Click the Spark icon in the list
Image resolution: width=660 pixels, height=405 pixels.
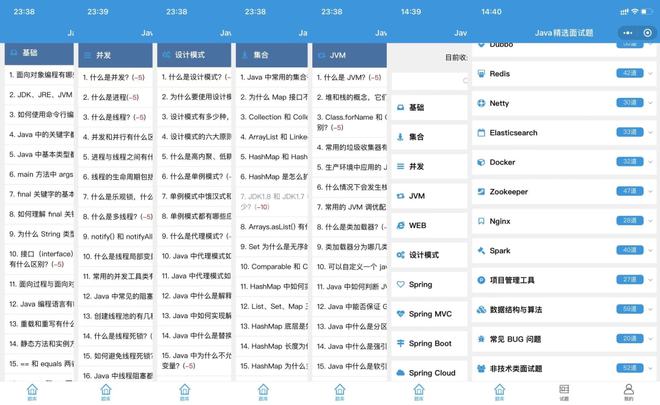pos(480,250)
